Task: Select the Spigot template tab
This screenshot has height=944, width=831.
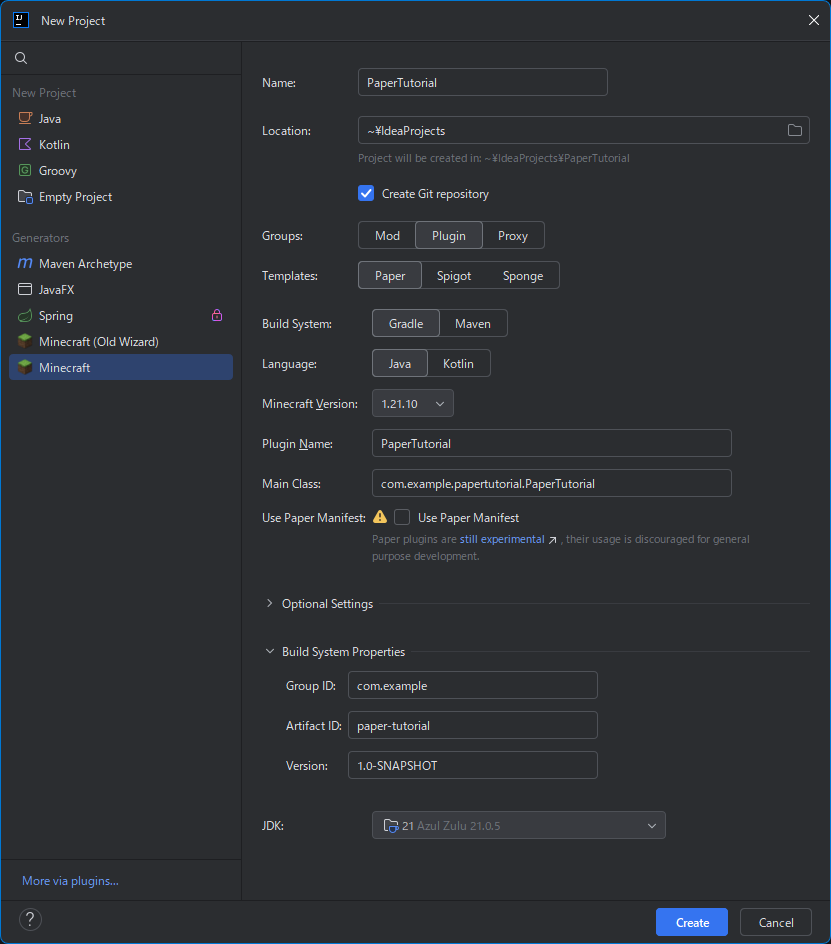Action: [454, 276]
